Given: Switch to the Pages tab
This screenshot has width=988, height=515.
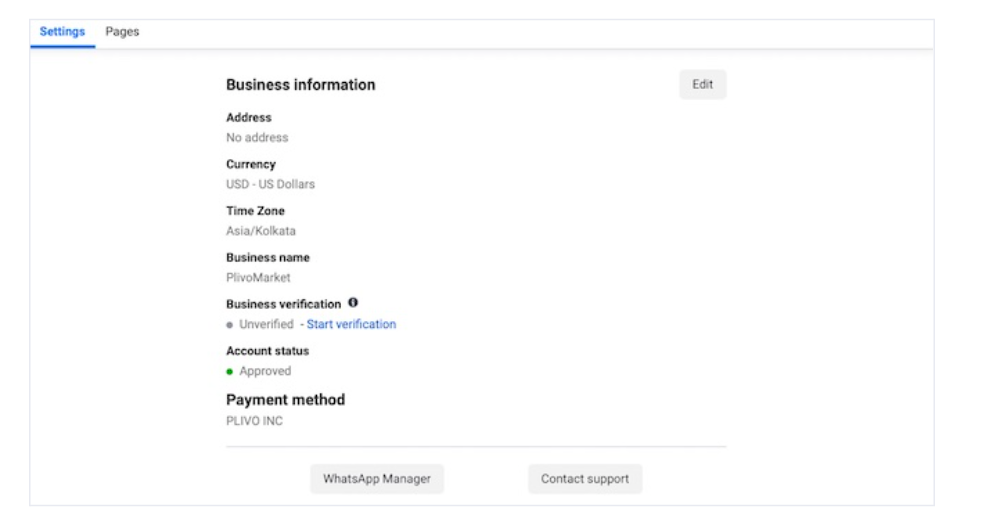Looking at the screenshot, I should [122, 32].
